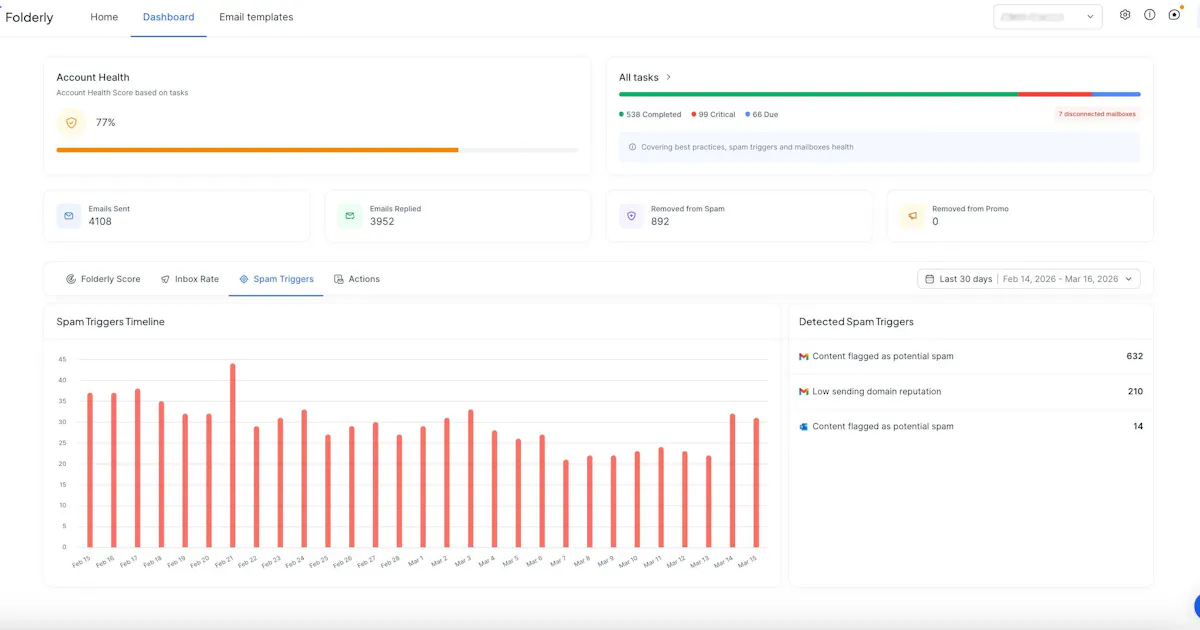This screenshot has width=1200, height=630.
Task: Click the chart bar for Mar 14
Action: tap(732, 480)
